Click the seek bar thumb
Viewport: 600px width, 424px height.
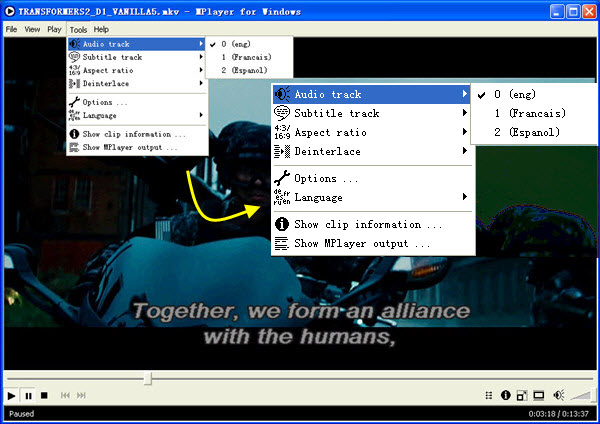pos(148,378)
